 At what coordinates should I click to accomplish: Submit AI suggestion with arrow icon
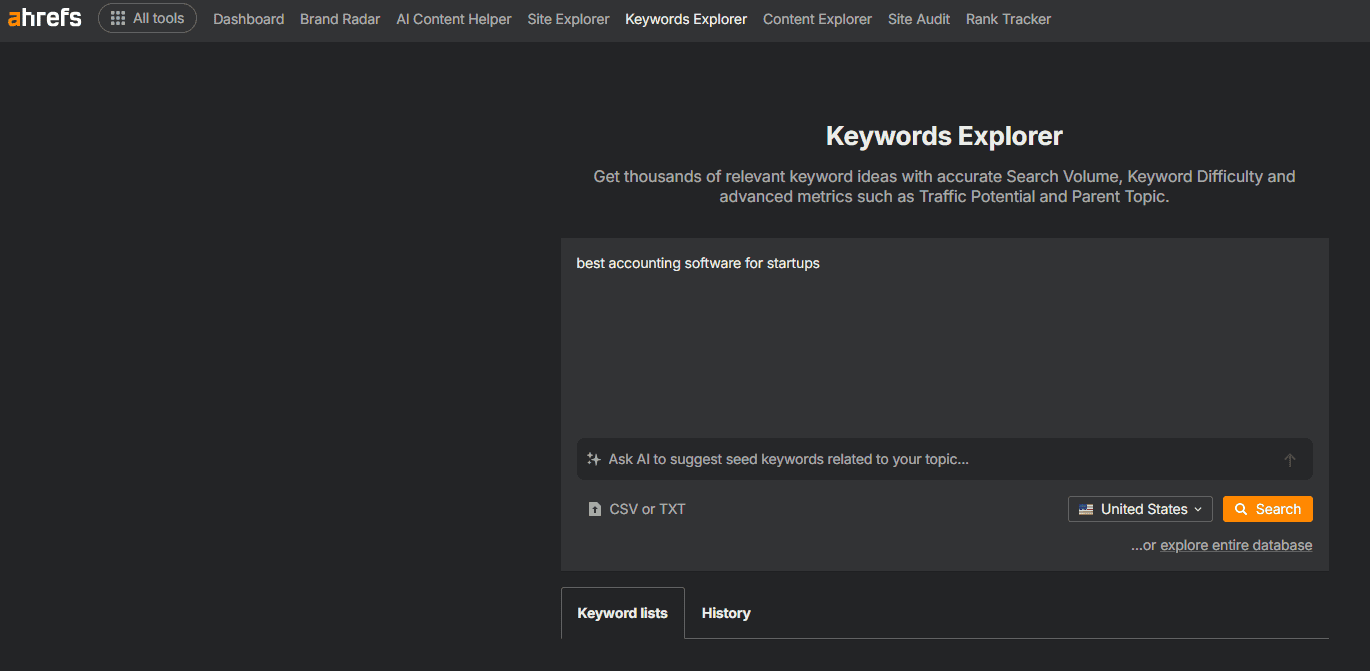click(1290, 460)
